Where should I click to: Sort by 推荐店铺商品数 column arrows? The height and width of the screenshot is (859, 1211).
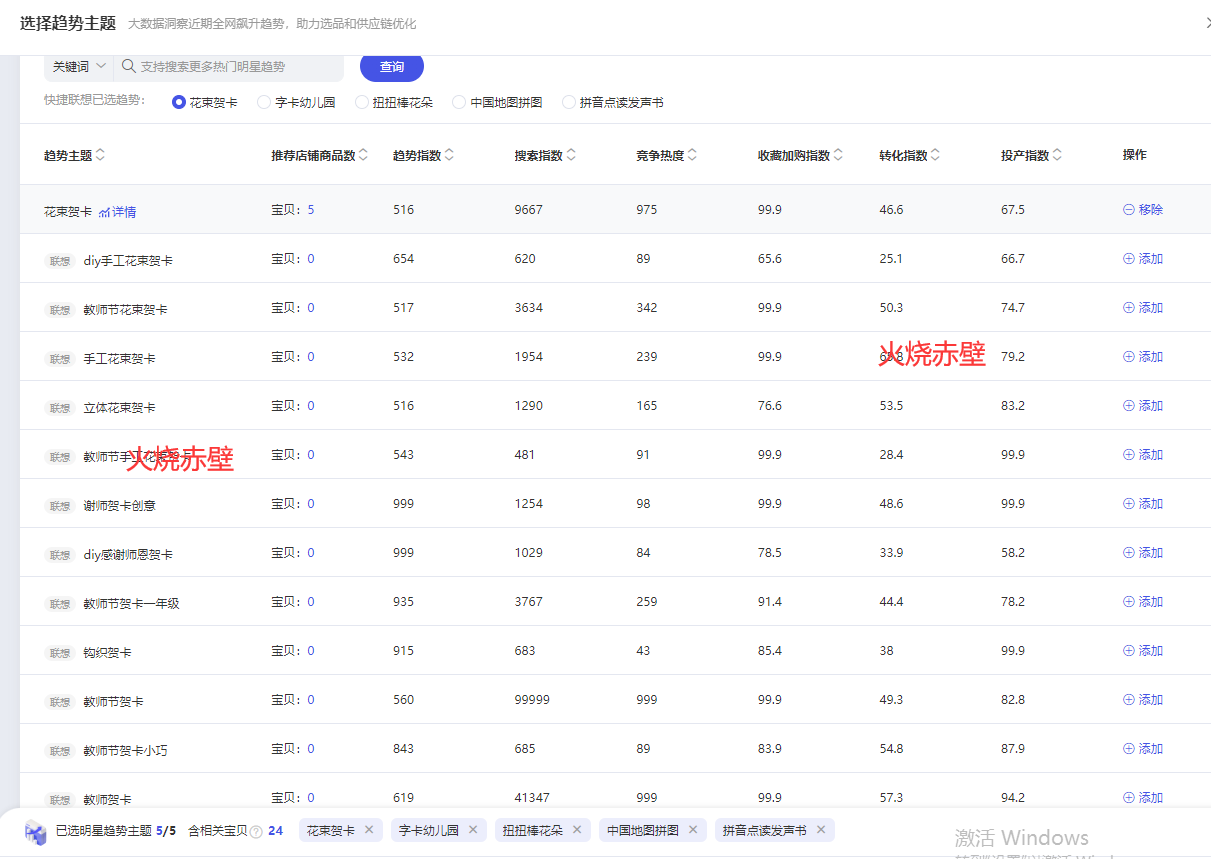coord(363,155)
